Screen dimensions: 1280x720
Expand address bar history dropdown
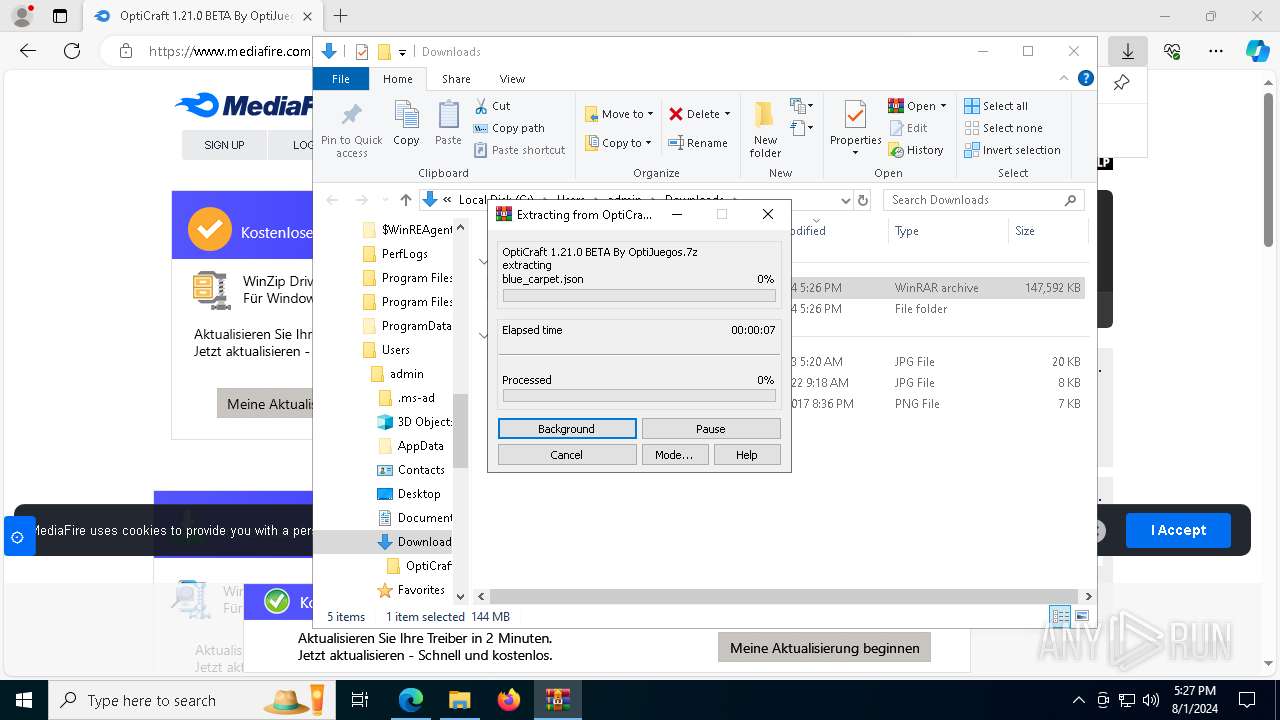[x=846, y=200]
